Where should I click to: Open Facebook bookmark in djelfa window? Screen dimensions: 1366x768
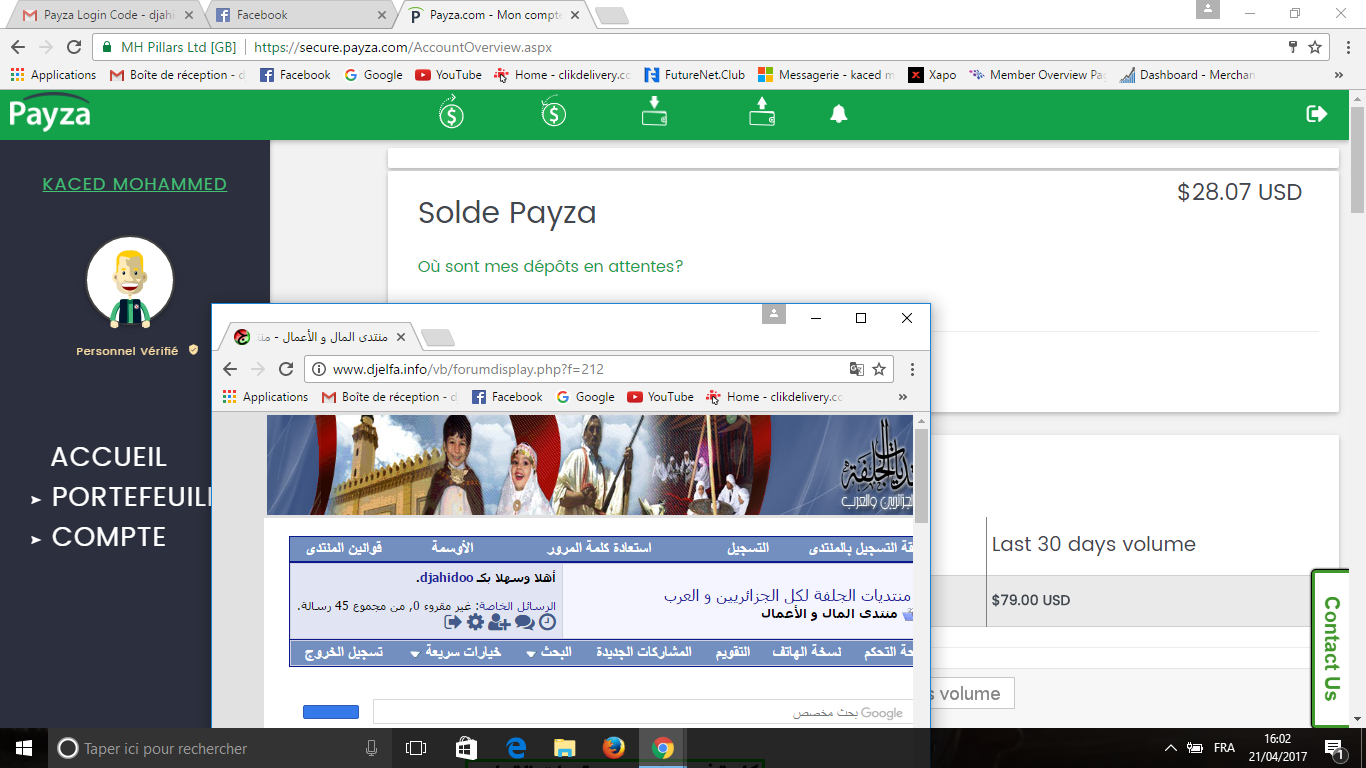(x=507, y=397)
